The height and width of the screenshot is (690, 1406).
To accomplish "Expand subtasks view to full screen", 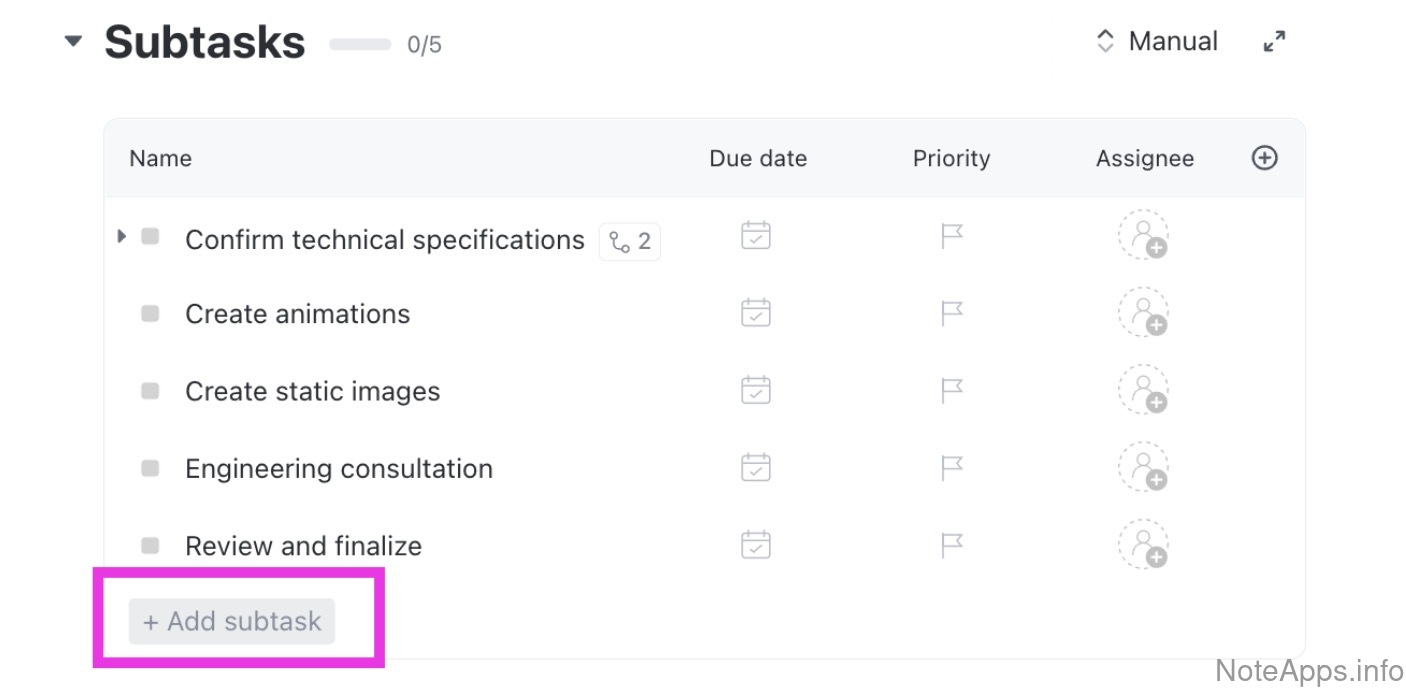I will pos(1274,42).
